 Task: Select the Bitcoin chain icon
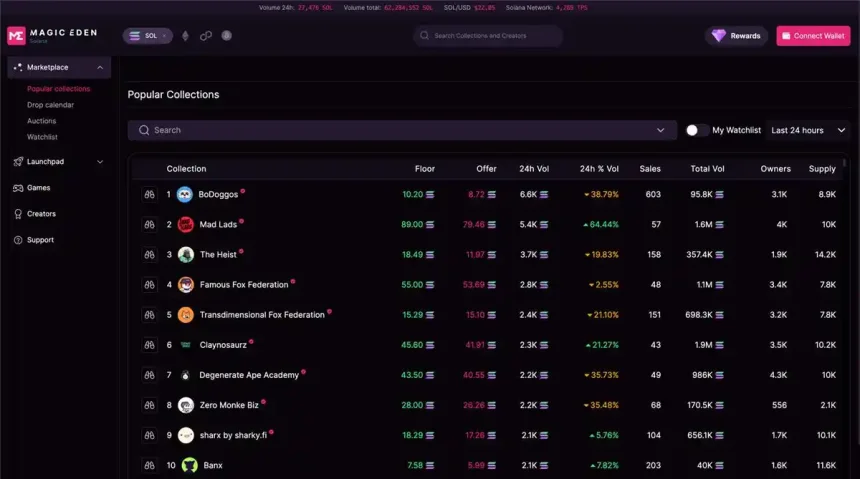pyautogui.click(x=227, y=36)
